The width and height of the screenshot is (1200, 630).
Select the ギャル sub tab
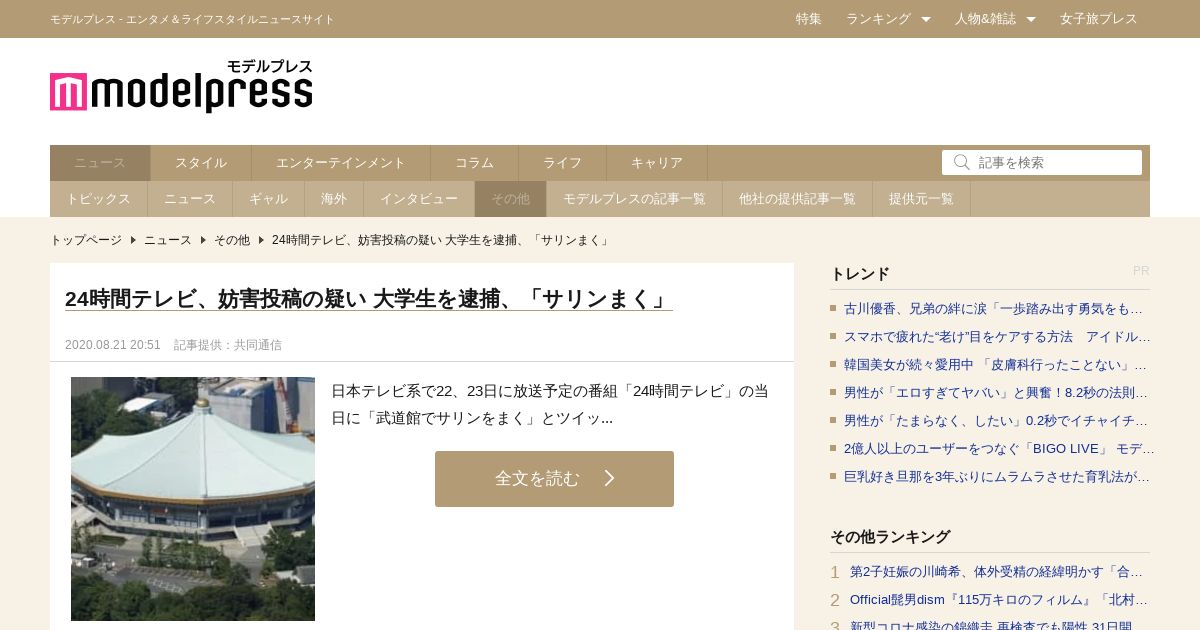coord(269,199)
